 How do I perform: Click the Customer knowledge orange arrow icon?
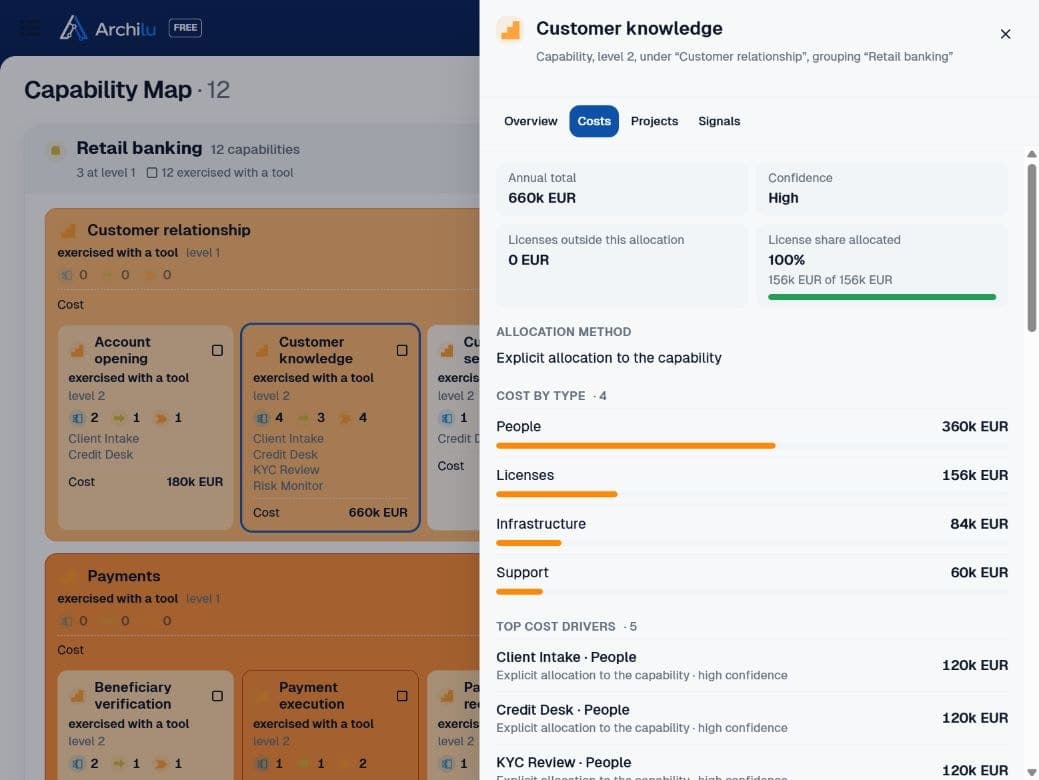point(345,418)
